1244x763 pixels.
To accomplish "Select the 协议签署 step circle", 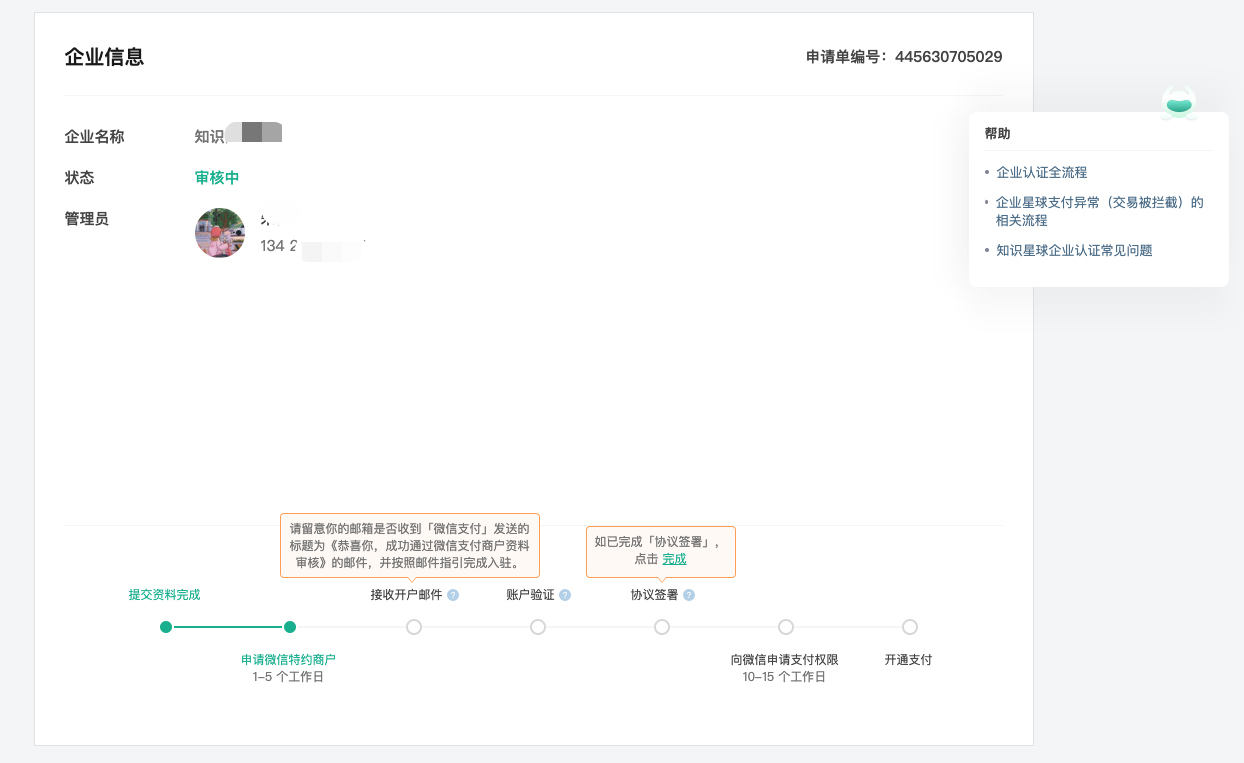I will point(662,627).
